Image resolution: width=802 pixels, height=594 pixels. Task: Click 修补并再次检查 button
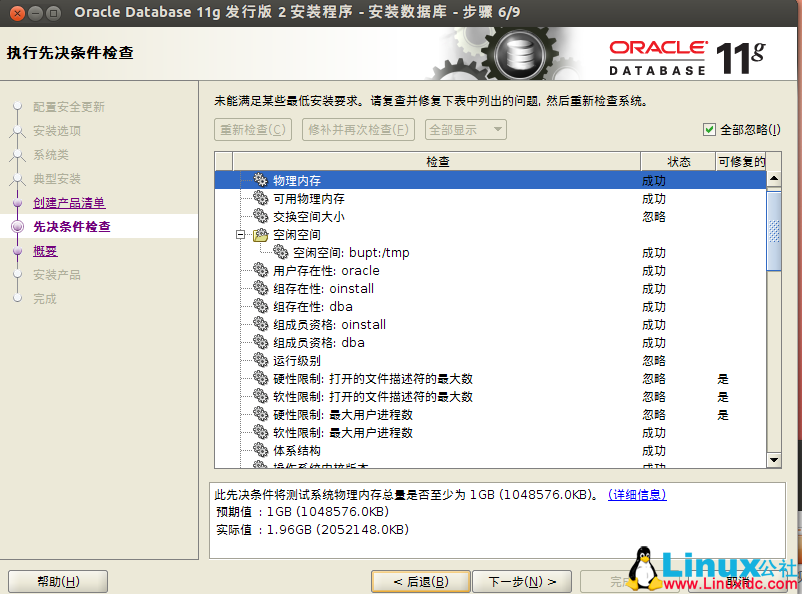click(358, 129)
